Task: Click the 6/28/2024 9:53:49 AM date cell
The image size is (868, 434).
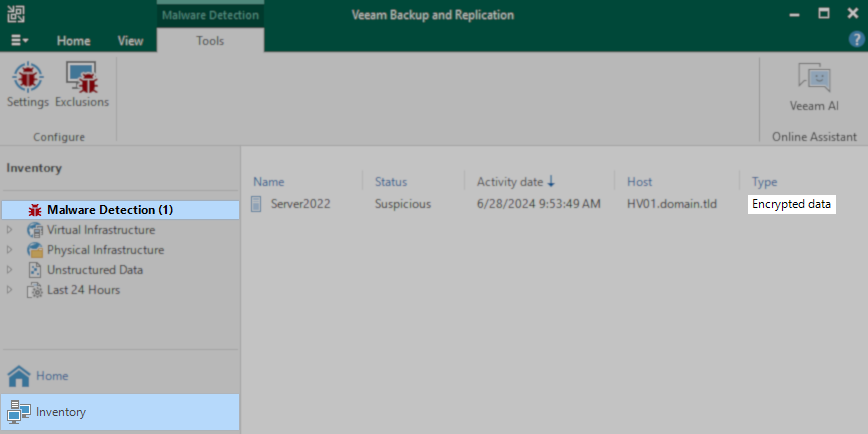Action: click(539, 204)
